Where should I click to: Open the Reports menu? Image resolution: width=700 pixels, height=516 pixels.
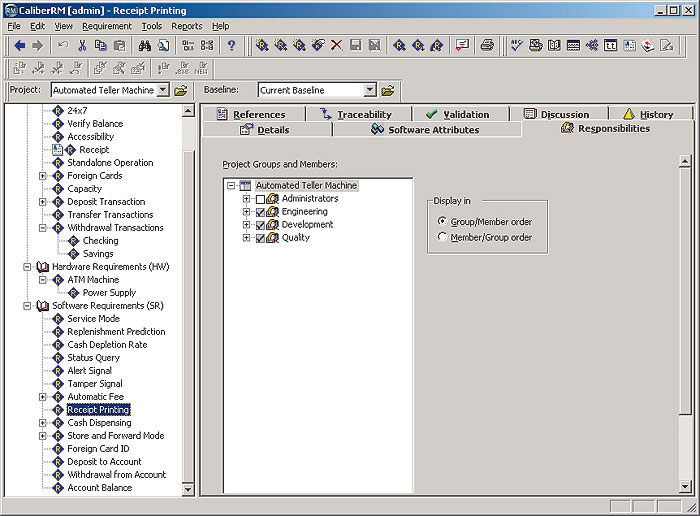tap(187, 26)
